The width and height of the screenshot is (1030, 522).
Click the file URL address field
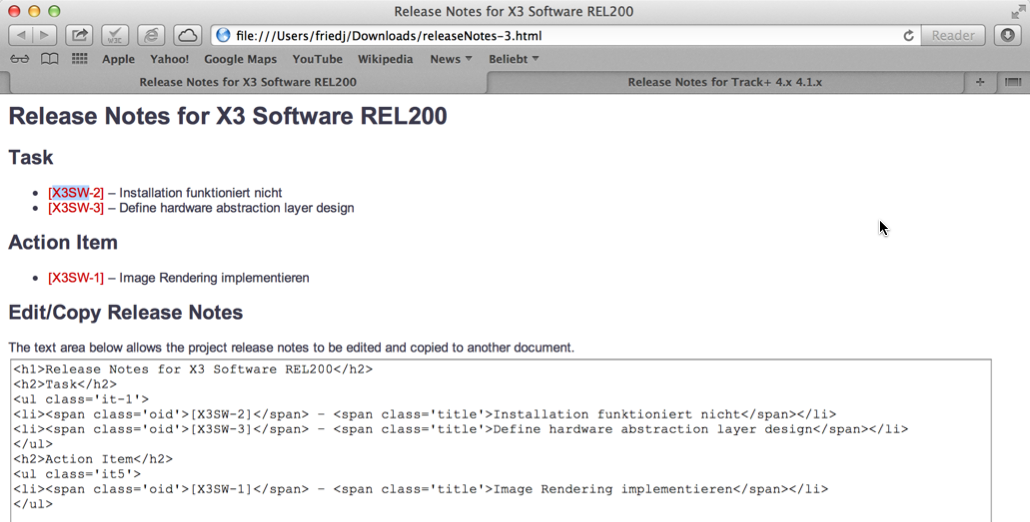point(565,35)
